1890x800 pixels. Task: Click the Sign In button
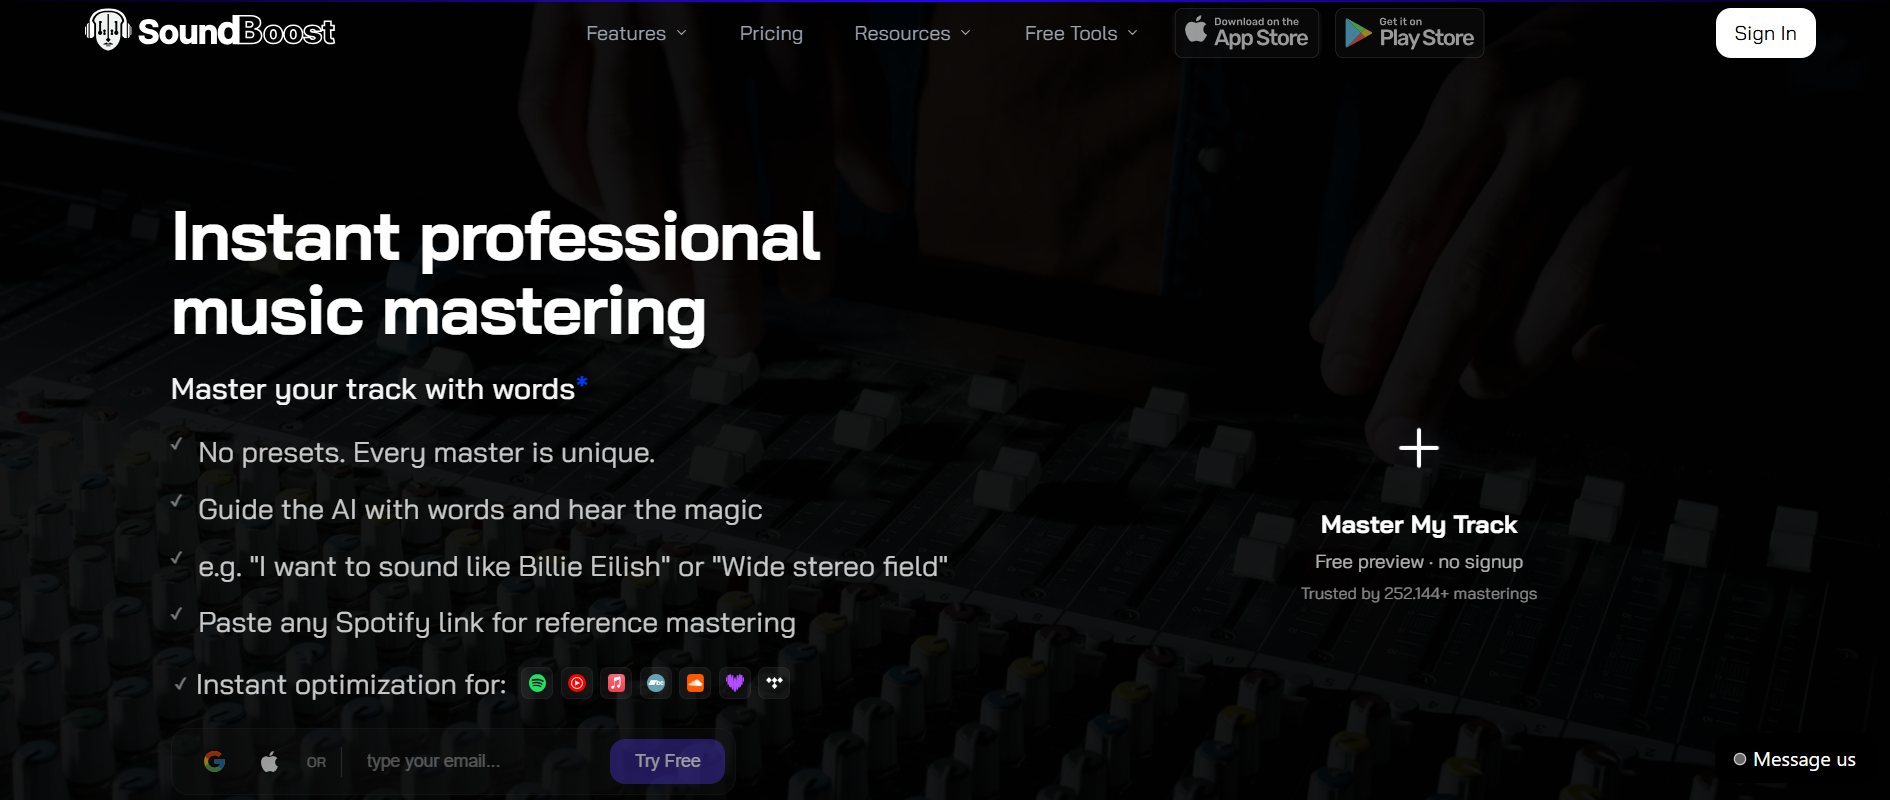1765,33
